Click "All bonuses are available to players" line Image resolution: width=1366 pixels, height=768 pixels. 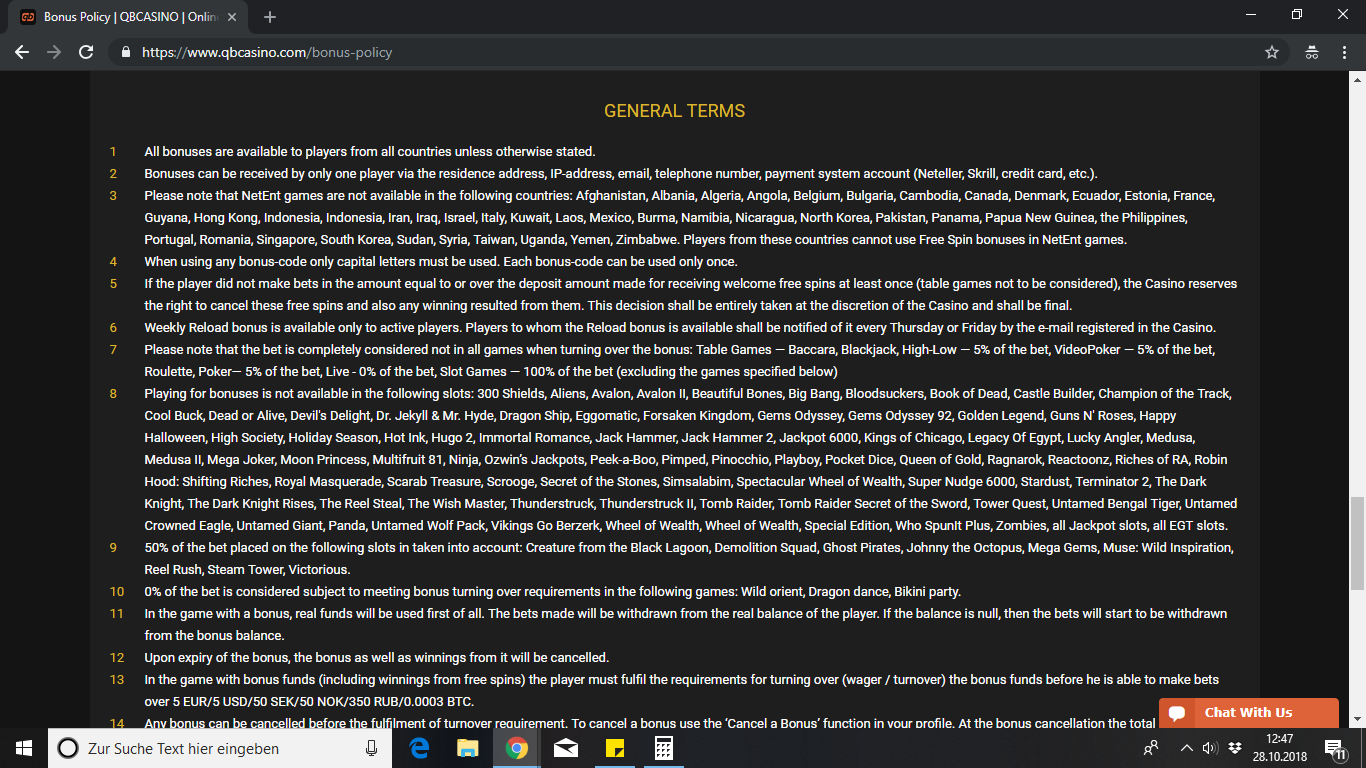pyautogui.click(x=370, y=152)
